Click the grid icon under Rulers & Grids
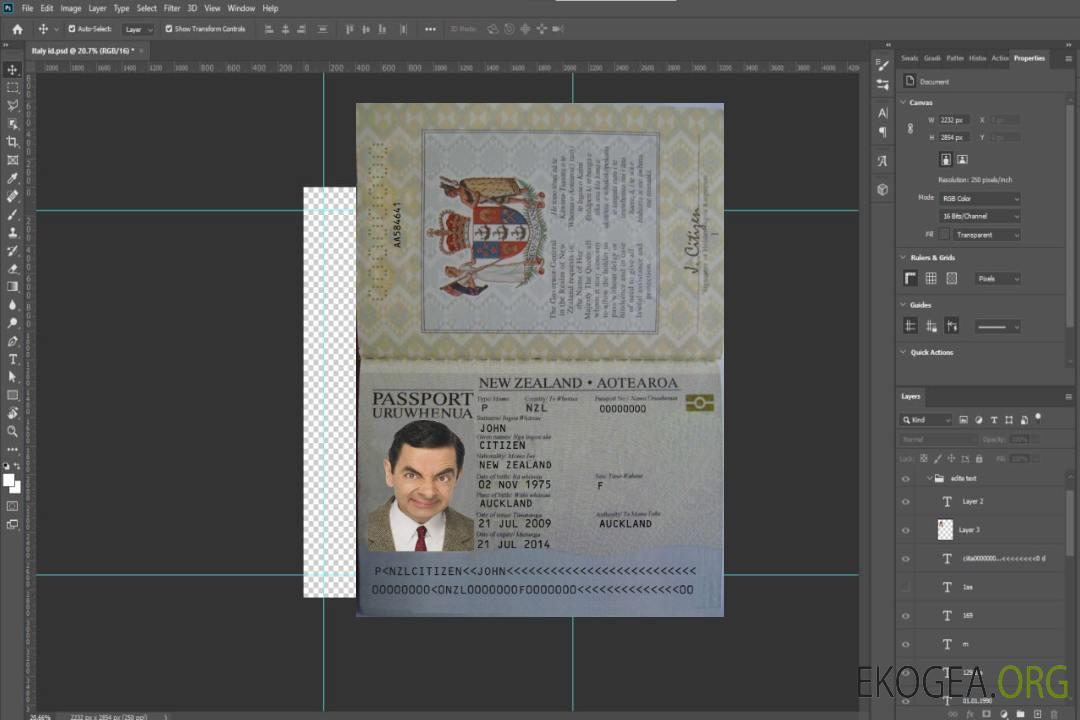Image resolution: width=1080 pixels, height=720 pixels. [x=931, y=278]
